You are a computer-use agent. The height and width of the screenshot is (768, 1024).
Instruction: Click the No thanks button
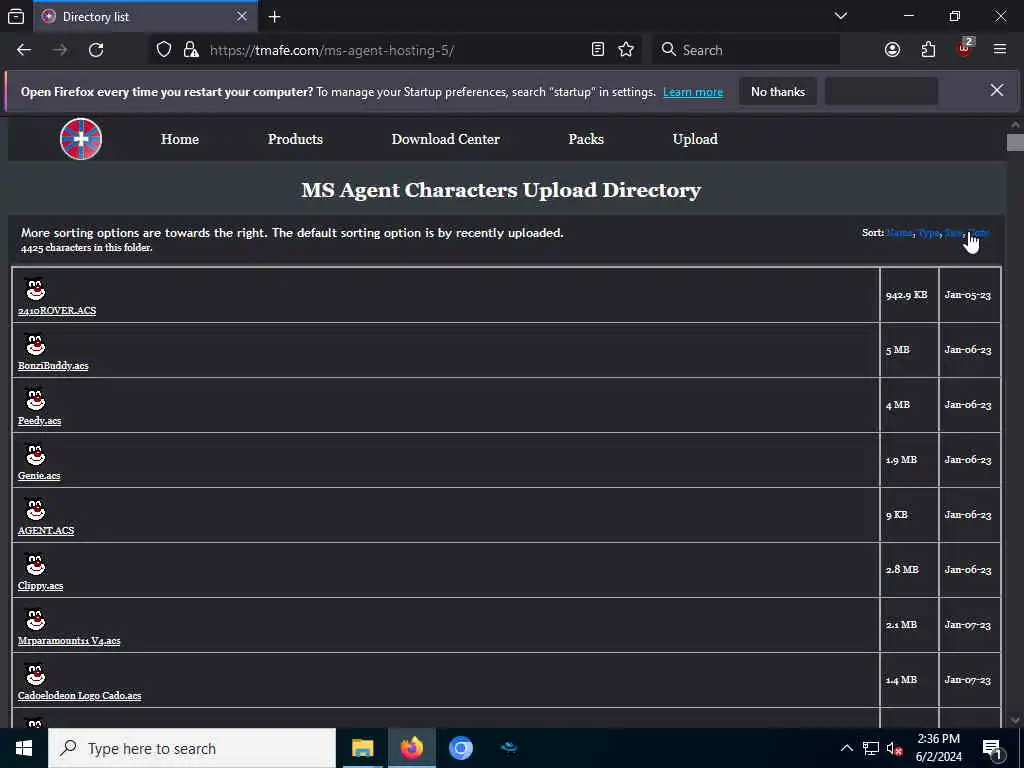778,91
